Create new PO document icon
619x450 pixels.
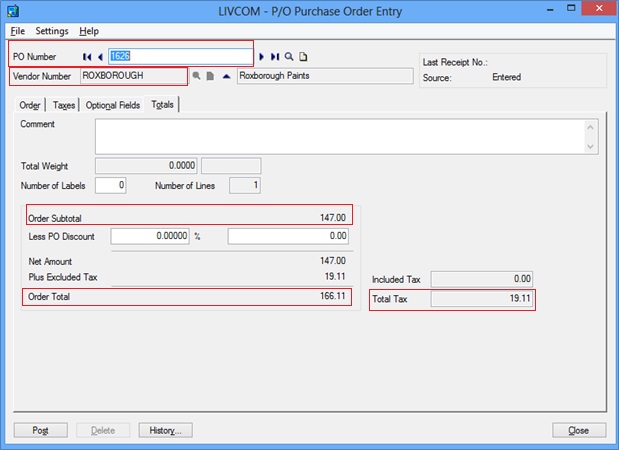pos(303,57)
